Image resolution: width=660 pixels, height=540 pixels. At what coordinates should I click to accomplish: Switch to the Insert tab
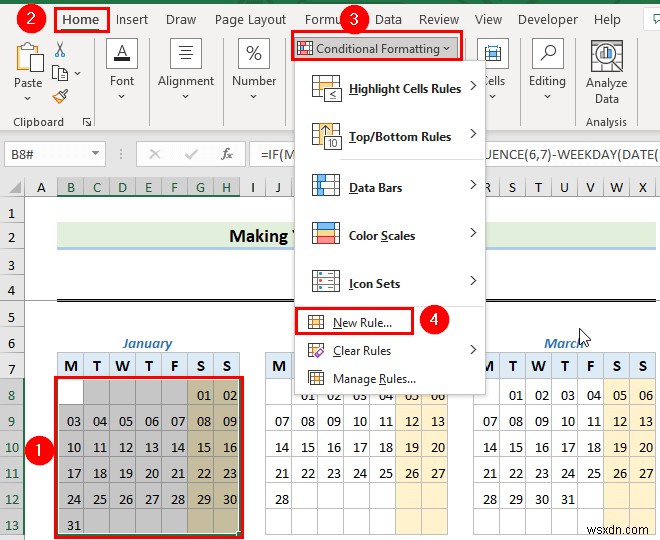pyautogui.click(x=132, y=20)
